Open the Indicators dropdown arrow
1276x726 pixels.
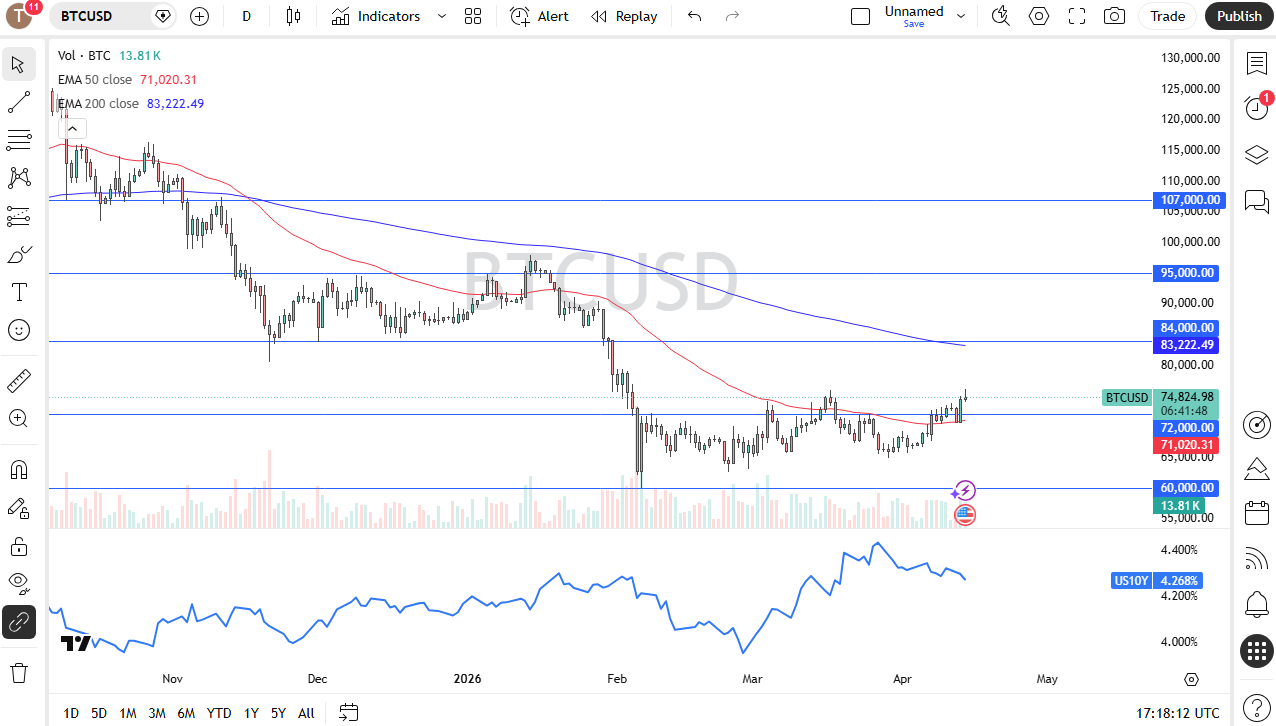[440, 16]
